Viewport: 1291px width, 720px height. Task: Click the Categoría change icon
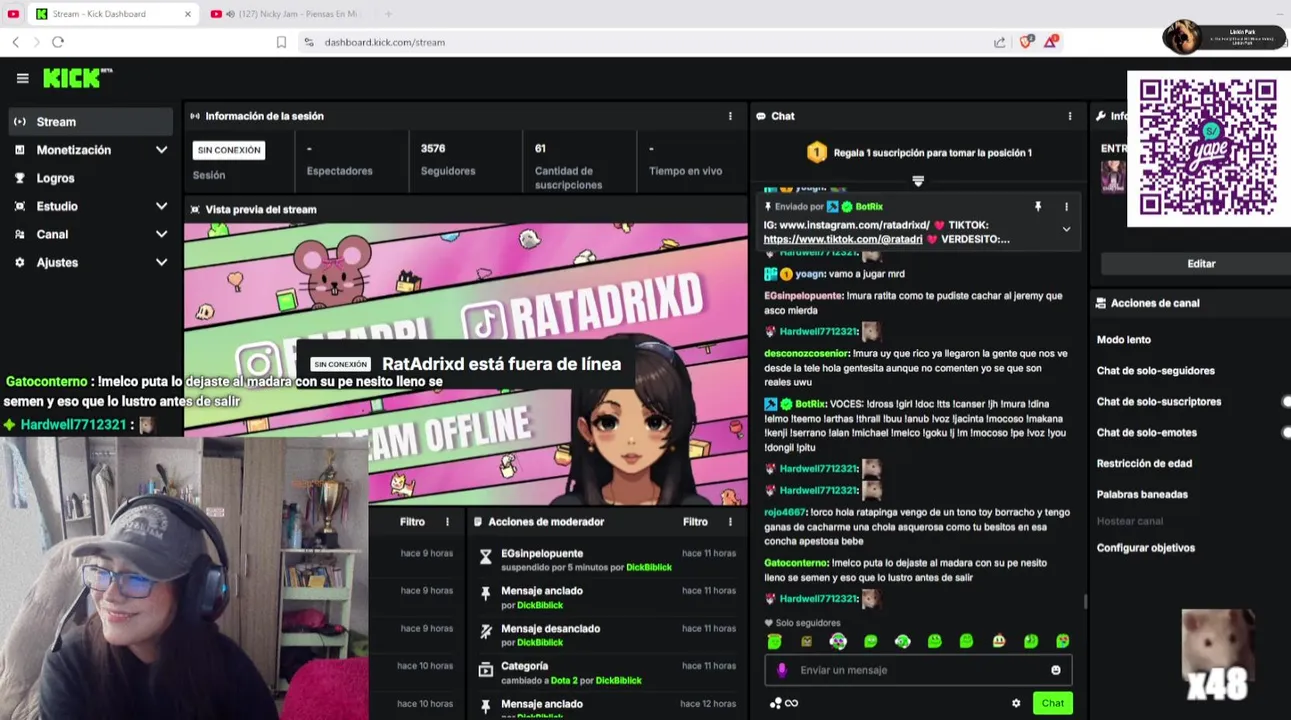(x=486, y=670)
